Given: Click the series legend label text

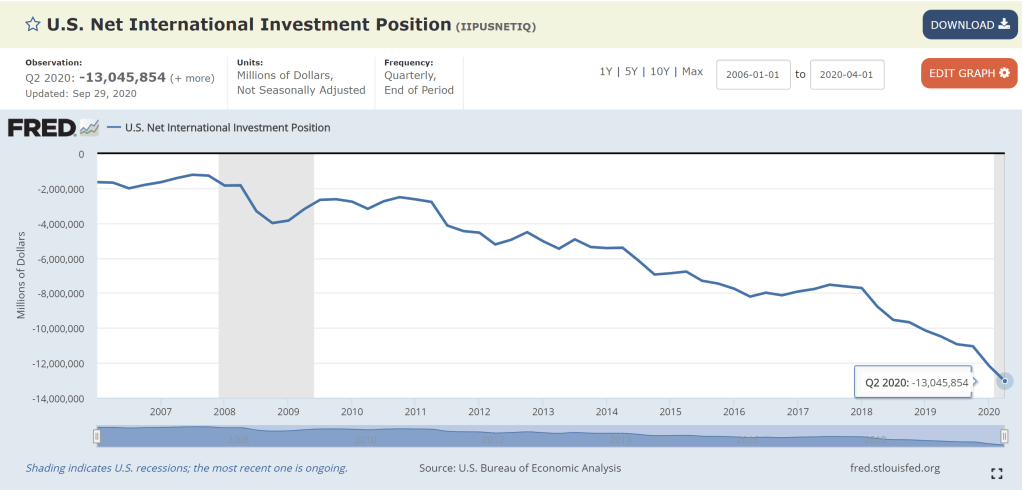Looking at the screenshot, I should [x=227, y=128].
